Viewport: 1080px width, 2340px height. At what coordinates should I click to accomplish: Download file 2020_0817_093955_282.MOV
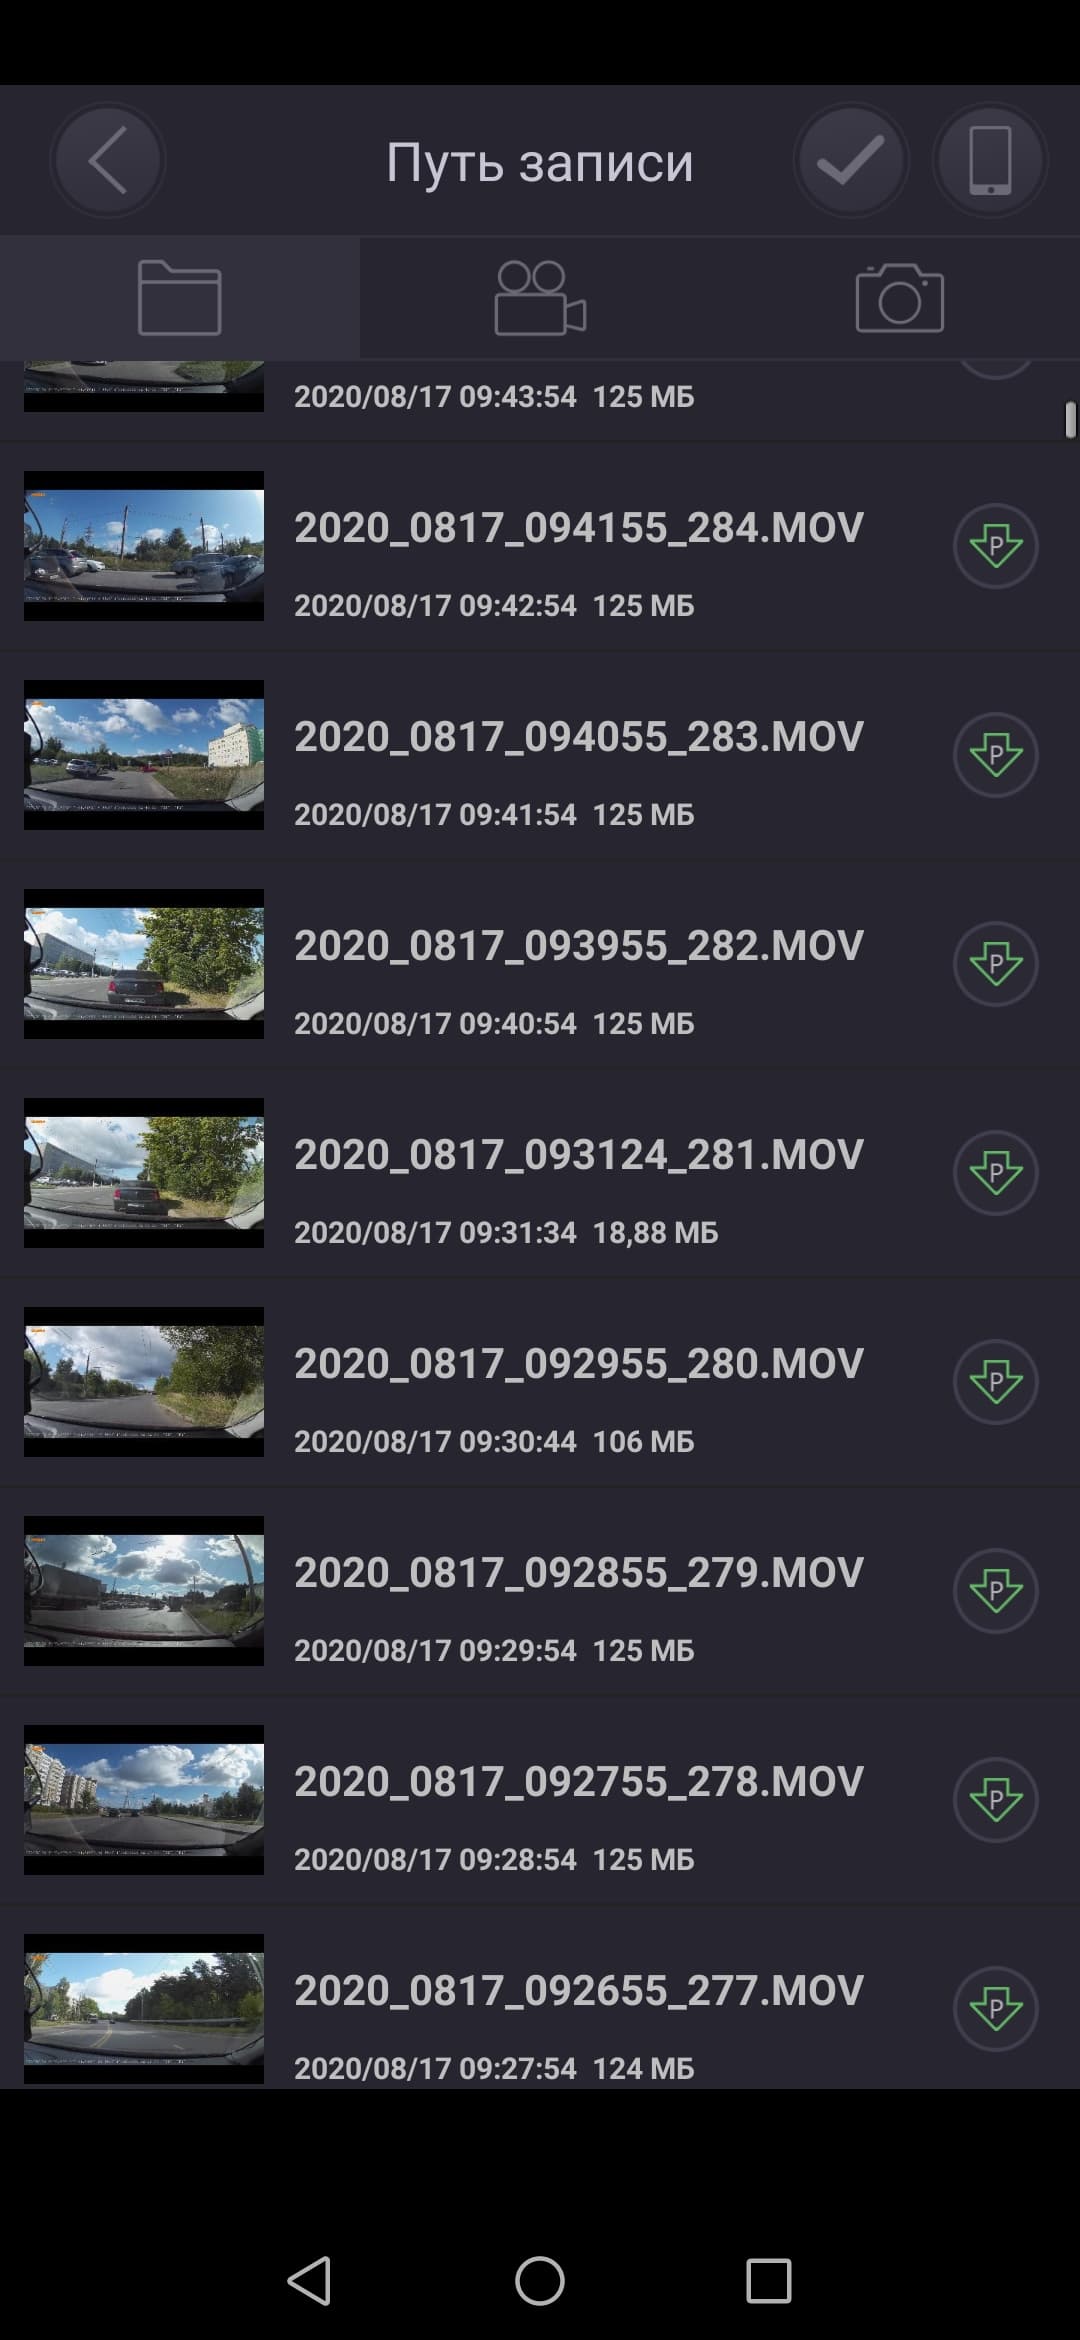click(995, 964)
